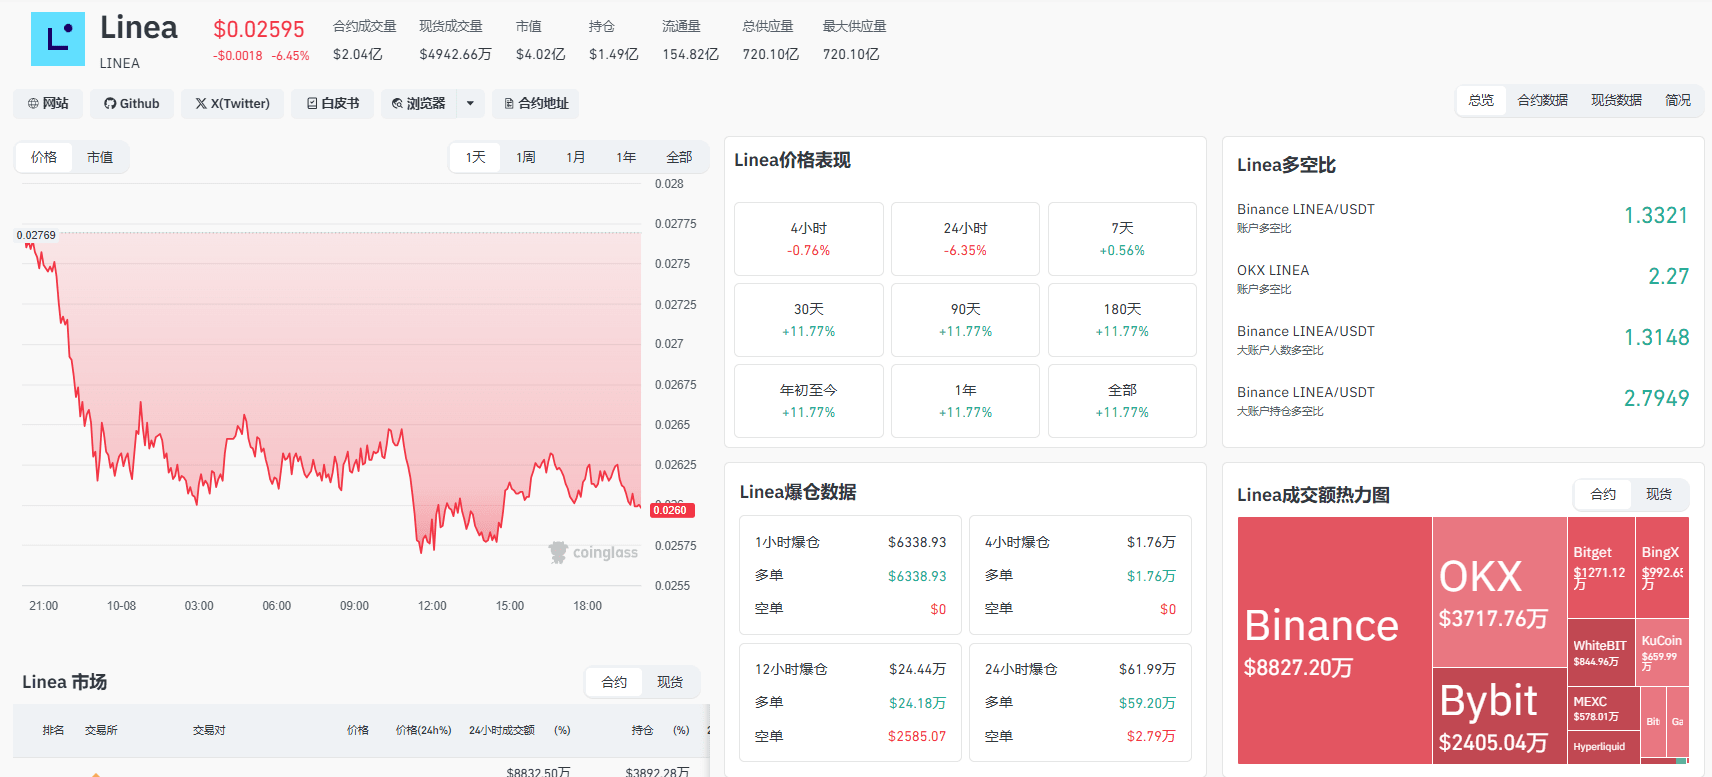The width and height of the screenshot is (1712, 777).
Task: Select the 全部 time range
Action: 679,157
